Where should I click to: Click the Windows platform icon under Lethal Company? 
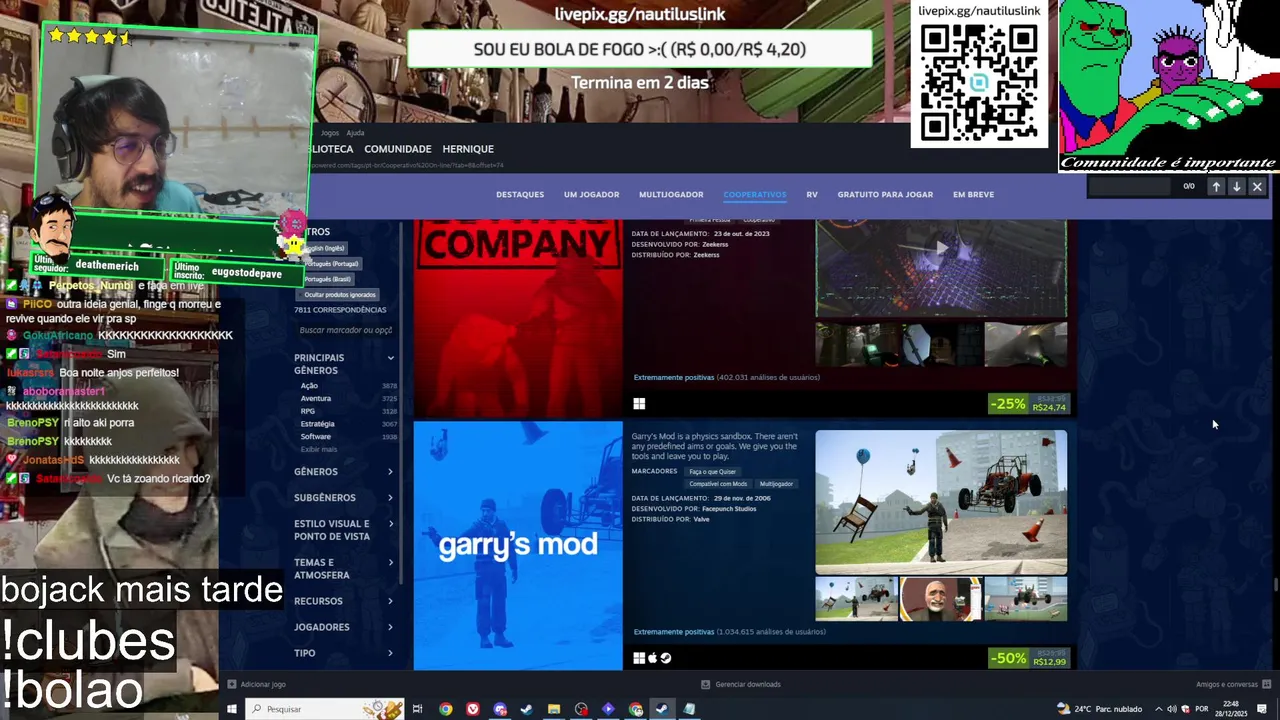point(639,404)
